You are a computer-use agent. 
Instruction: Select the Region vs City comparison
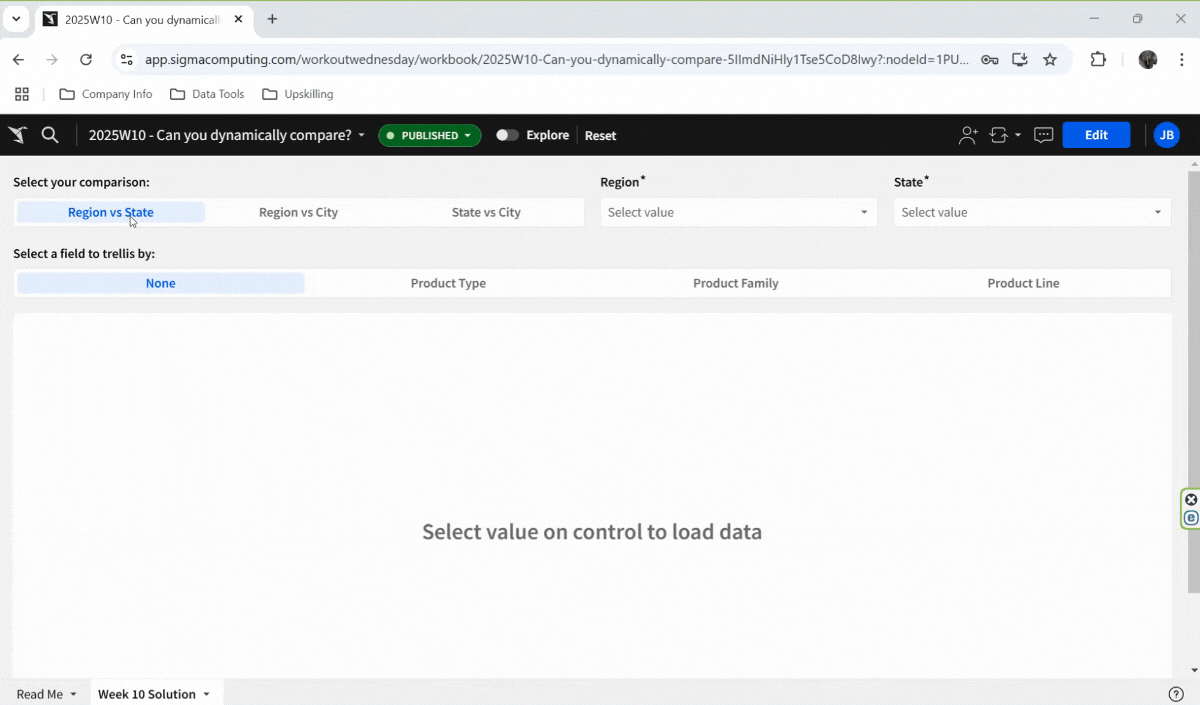click(x=298, y=212)
